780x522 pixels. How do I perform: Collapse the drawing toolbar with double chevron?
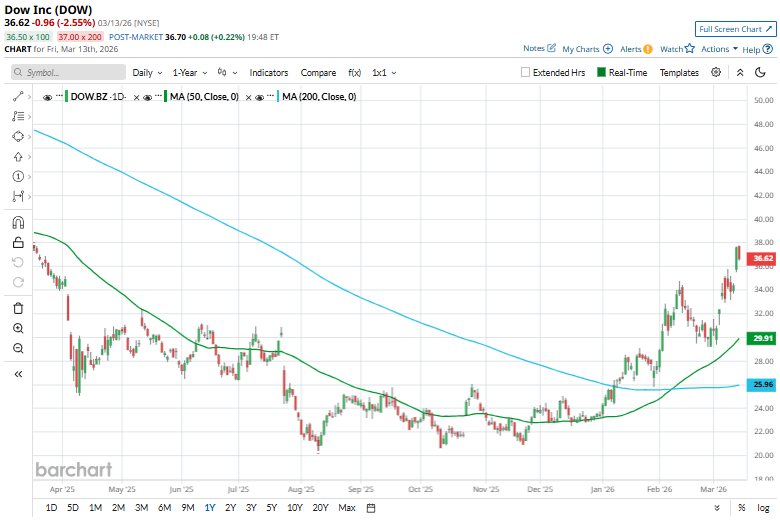pyautogui.click(x=18, y=374)
